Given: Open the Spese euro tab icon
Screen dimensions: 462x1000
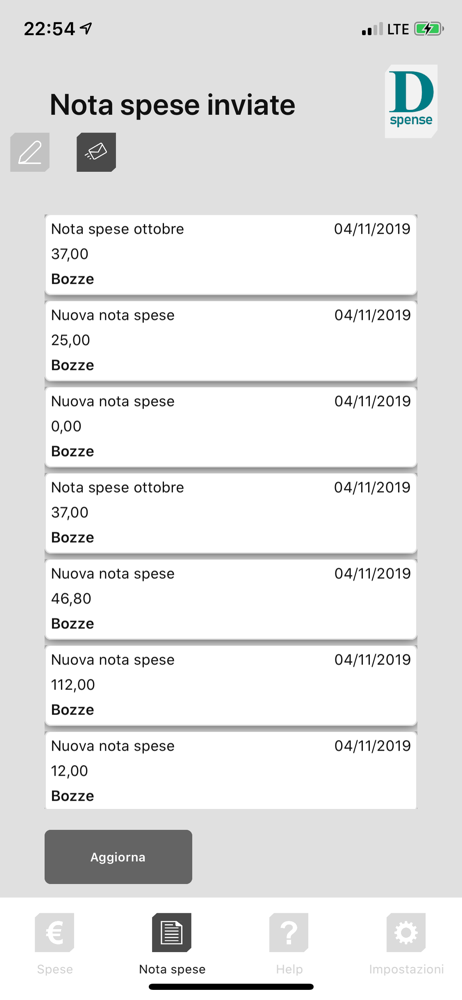Looking at the screenshot, I should (54, 933).
